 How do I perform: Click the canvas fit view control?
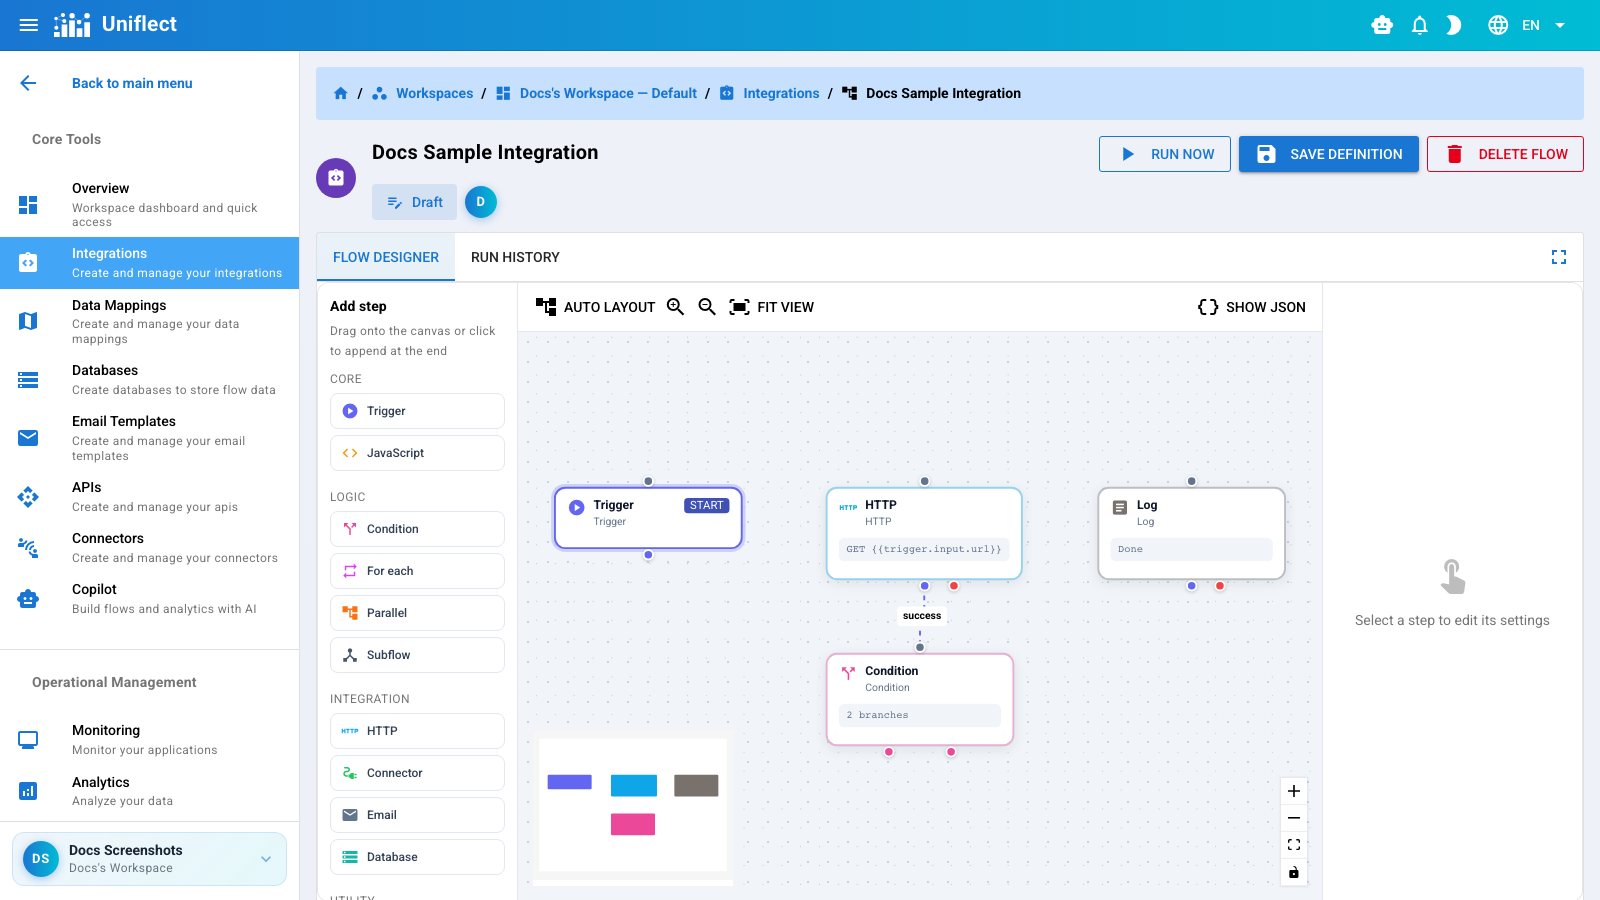pos(1294,845)
